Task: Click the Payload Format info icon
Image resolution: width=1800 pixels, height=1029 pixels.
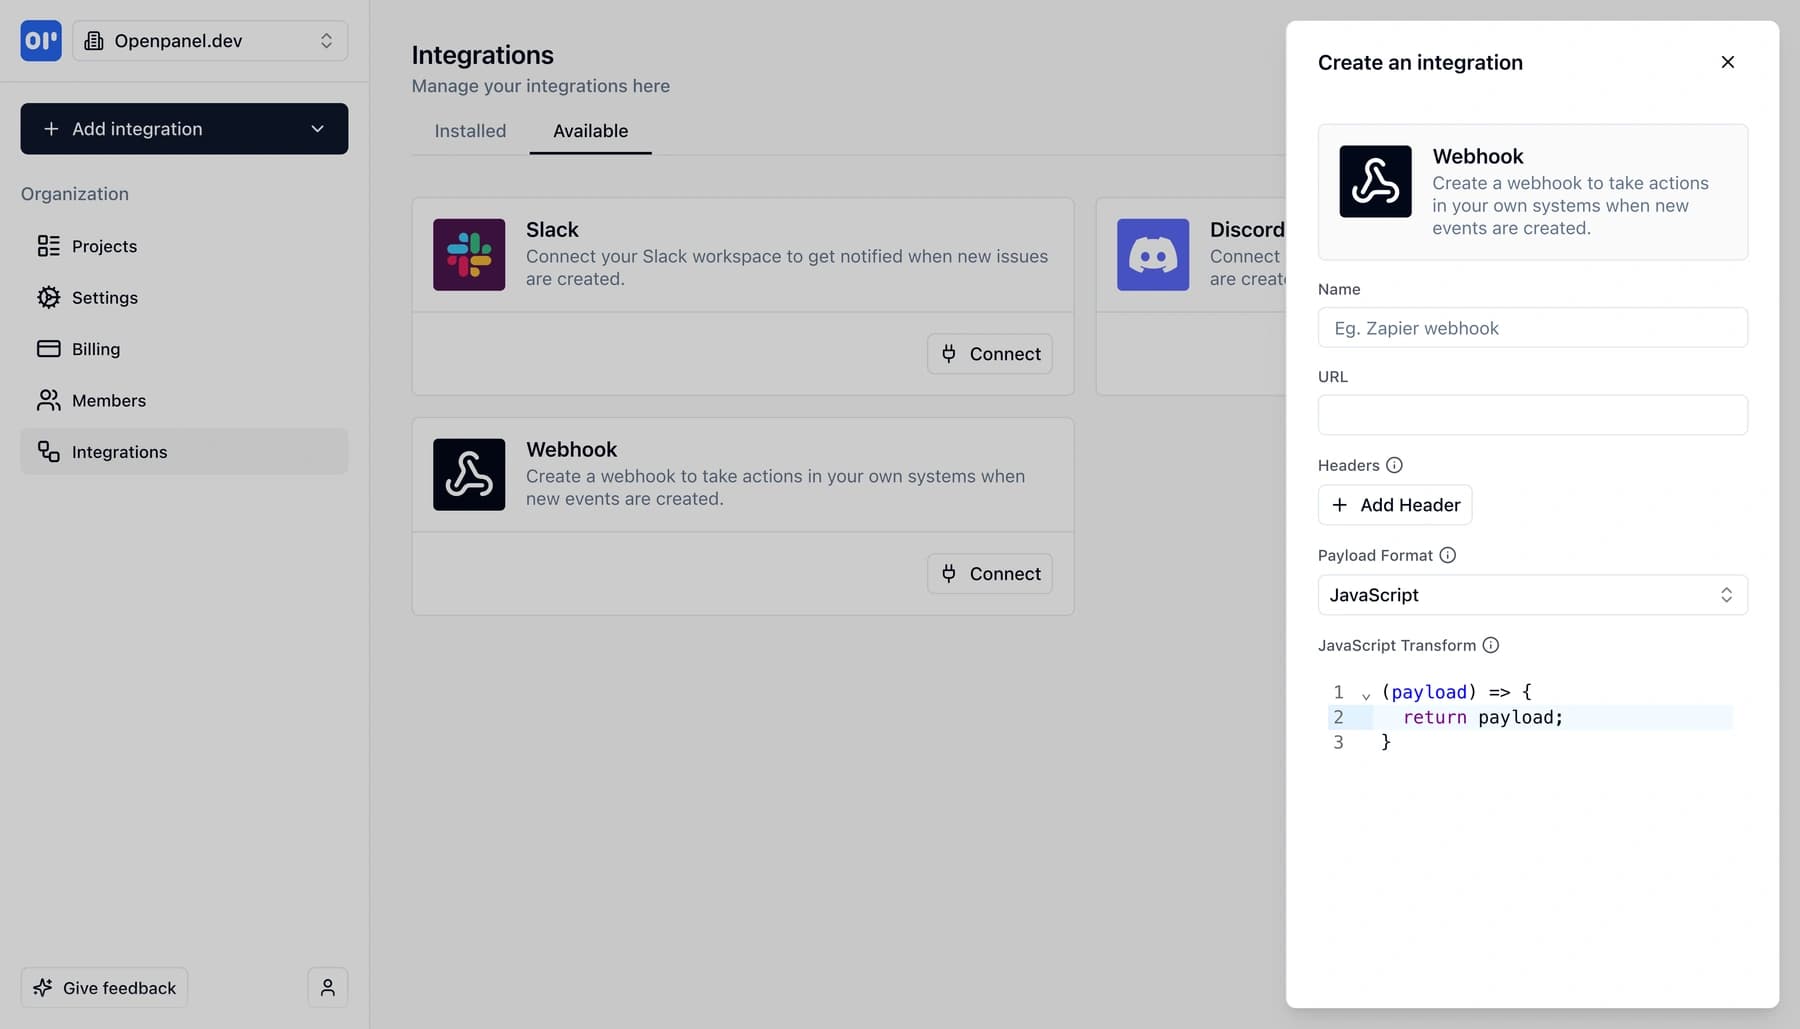Action: [x=1448, y=555]
